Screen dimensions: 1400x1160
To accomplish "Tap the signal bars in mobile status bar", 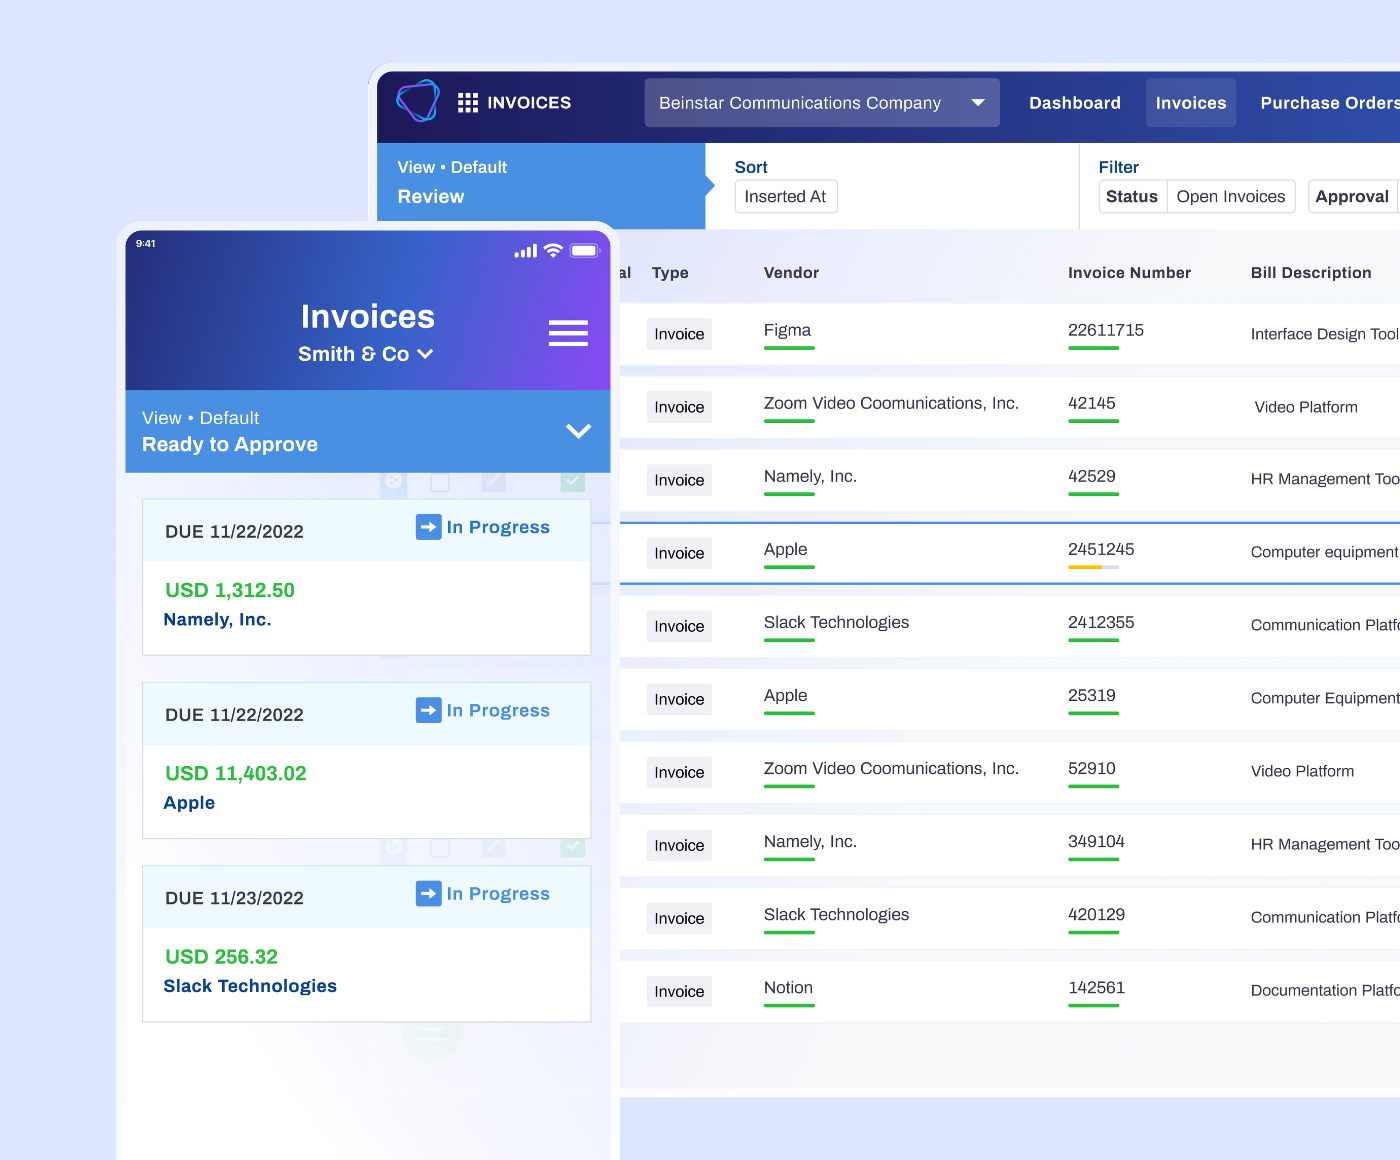I will tap(526, 251).
